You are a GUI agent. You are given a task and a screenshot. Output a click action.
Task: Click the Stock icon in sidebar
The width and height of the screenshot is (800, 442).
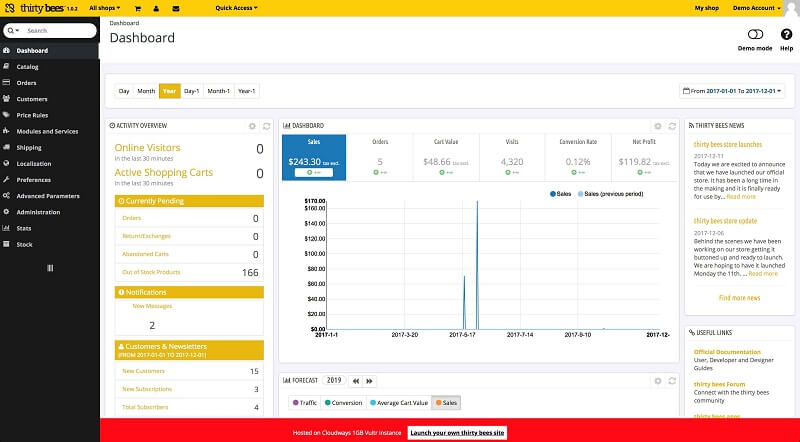pyautogui.click(x=6, y=244)
